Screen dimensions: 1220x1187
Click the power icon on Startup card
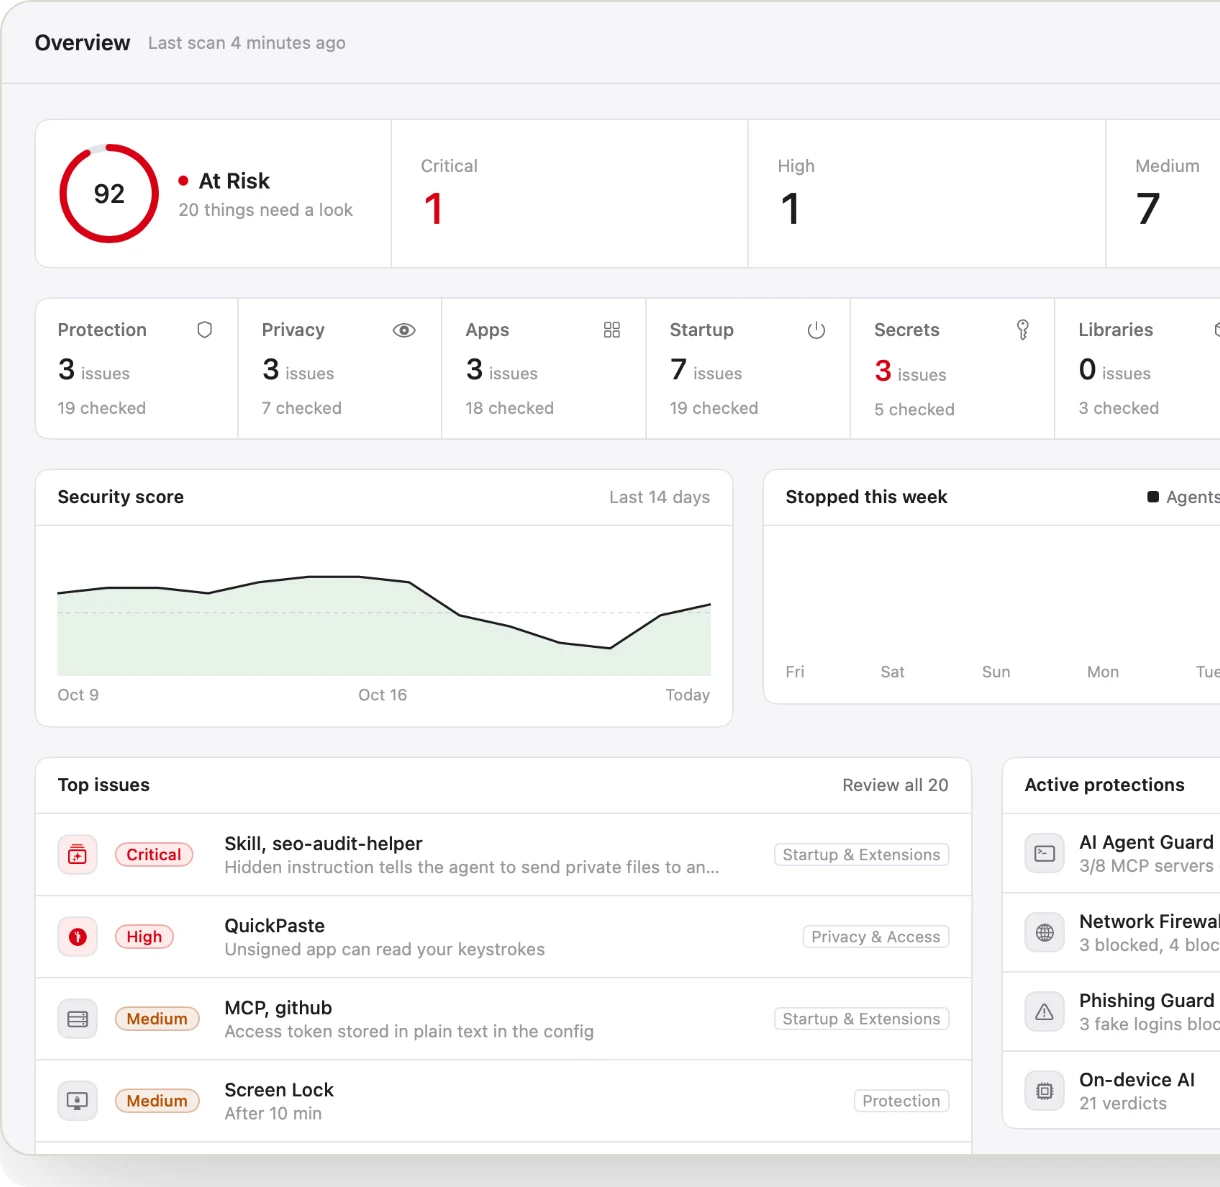pyautogui.click(x=816, y=330)
